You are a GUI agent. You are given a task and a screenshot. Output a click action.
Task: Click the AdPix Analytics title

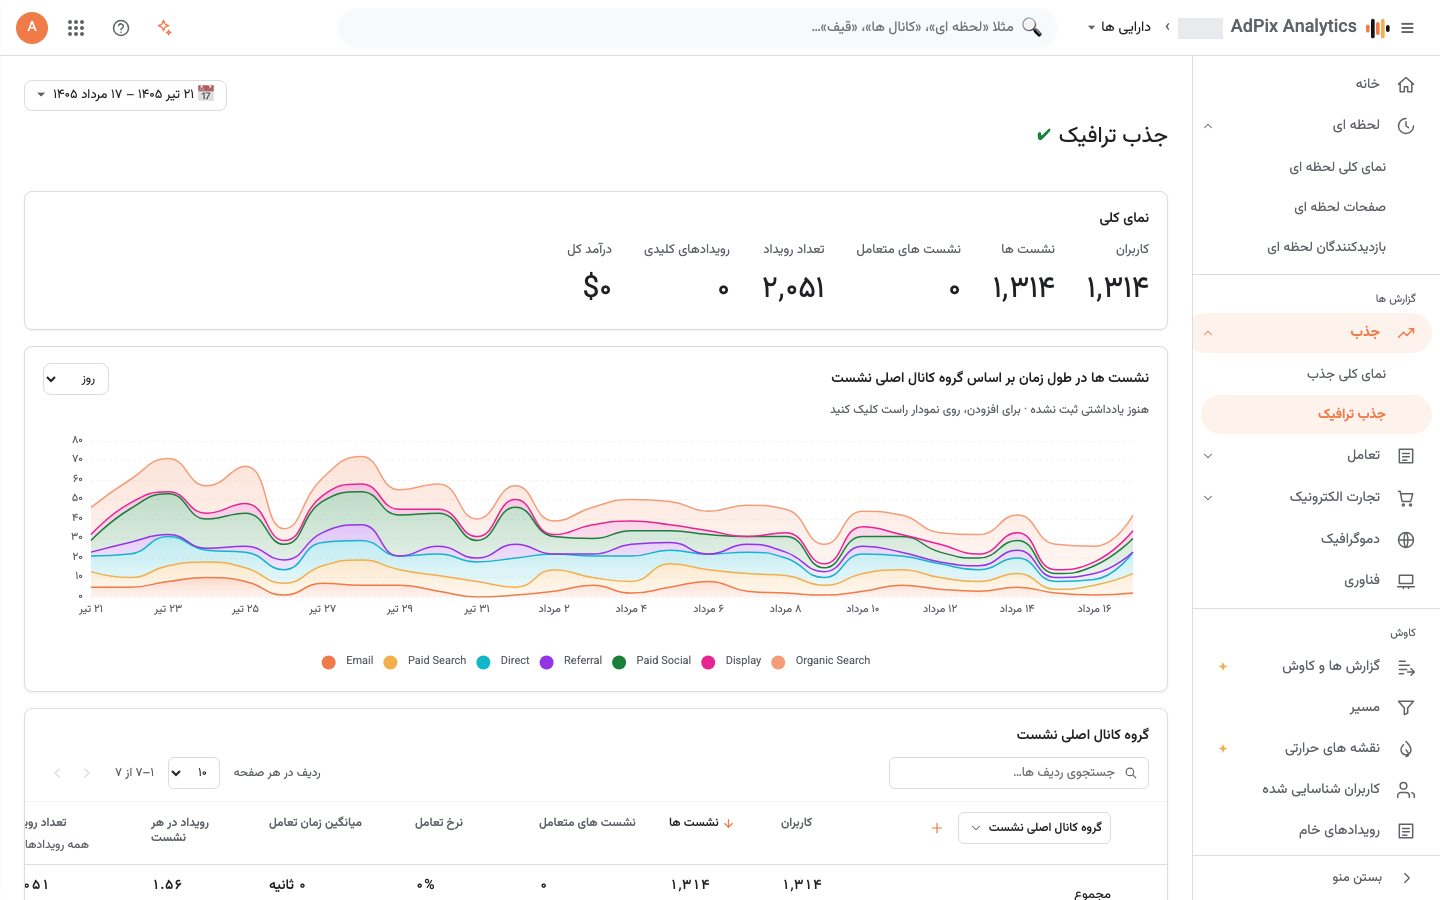pyautogui.click(x=1293, y=27)
